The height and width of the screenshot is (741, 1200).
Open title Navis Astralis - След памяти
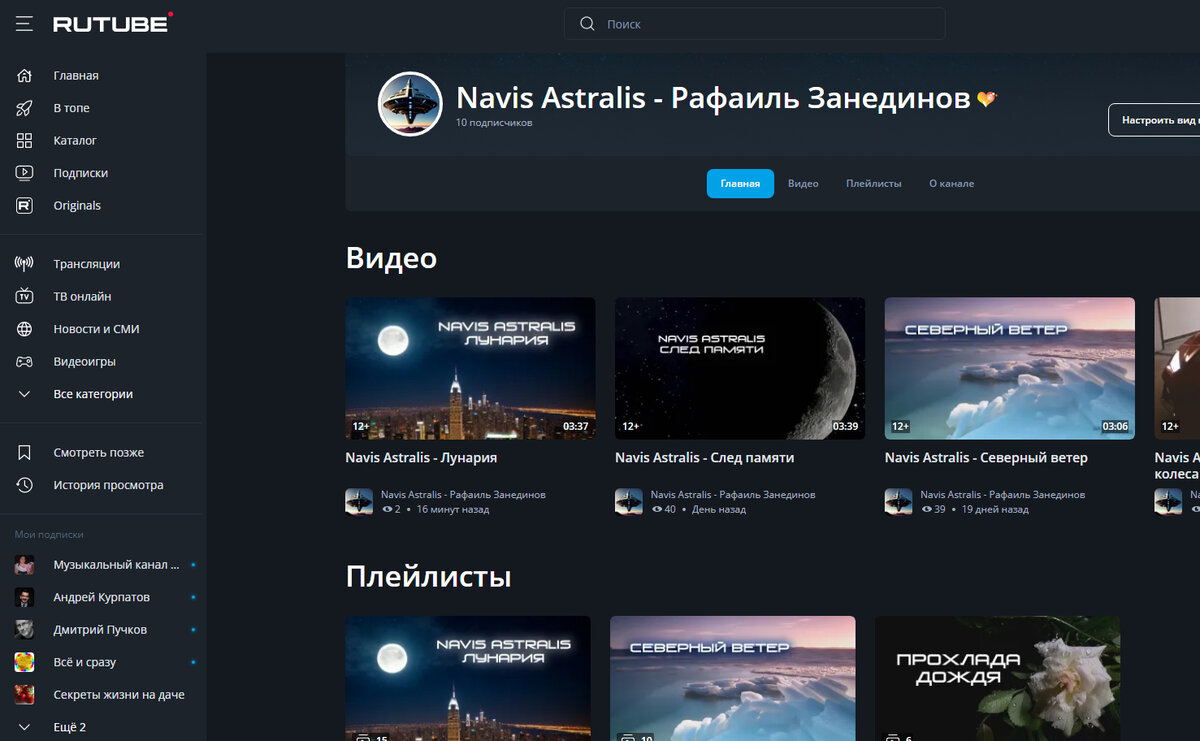(704, 458)
